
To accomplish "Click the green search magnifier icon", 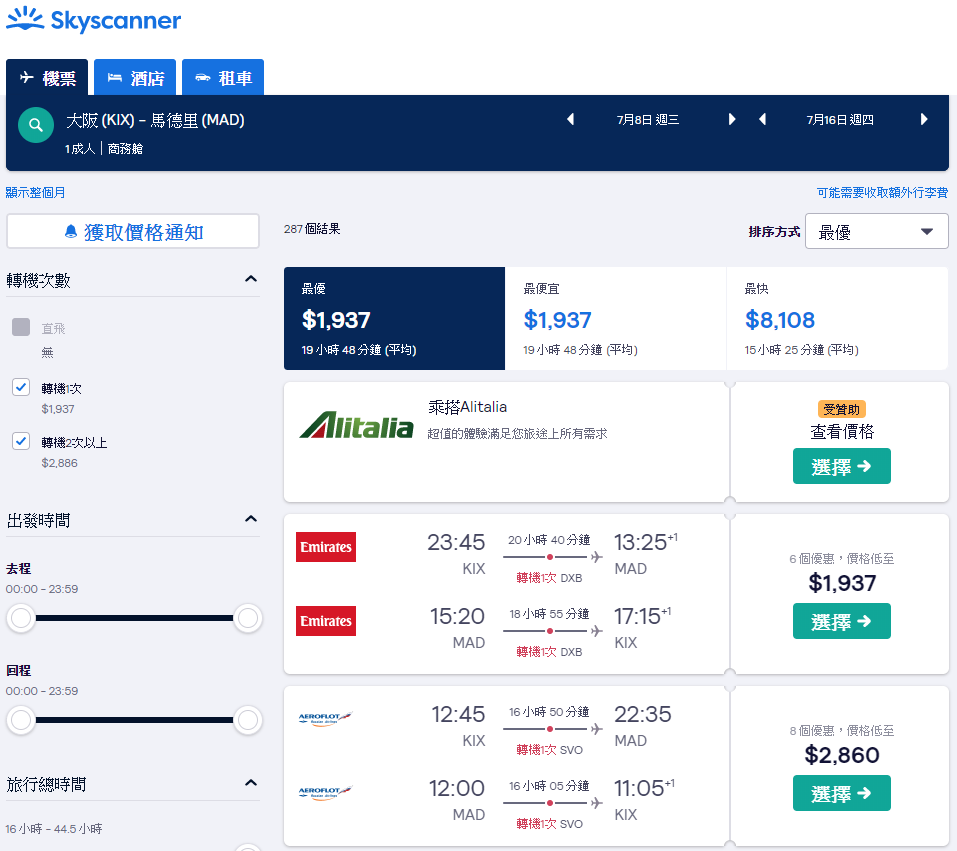I will [x=36, y=125].
